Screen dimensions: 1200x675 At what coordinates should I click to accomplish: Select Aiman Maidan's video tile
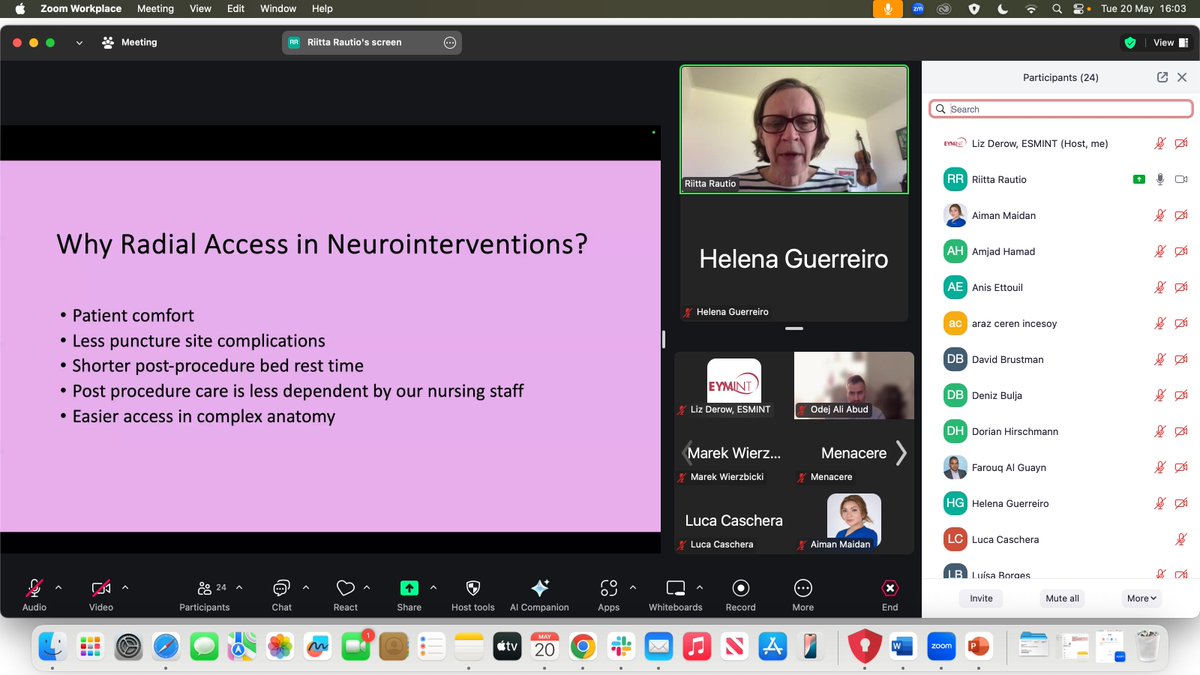tap(854, 521)
